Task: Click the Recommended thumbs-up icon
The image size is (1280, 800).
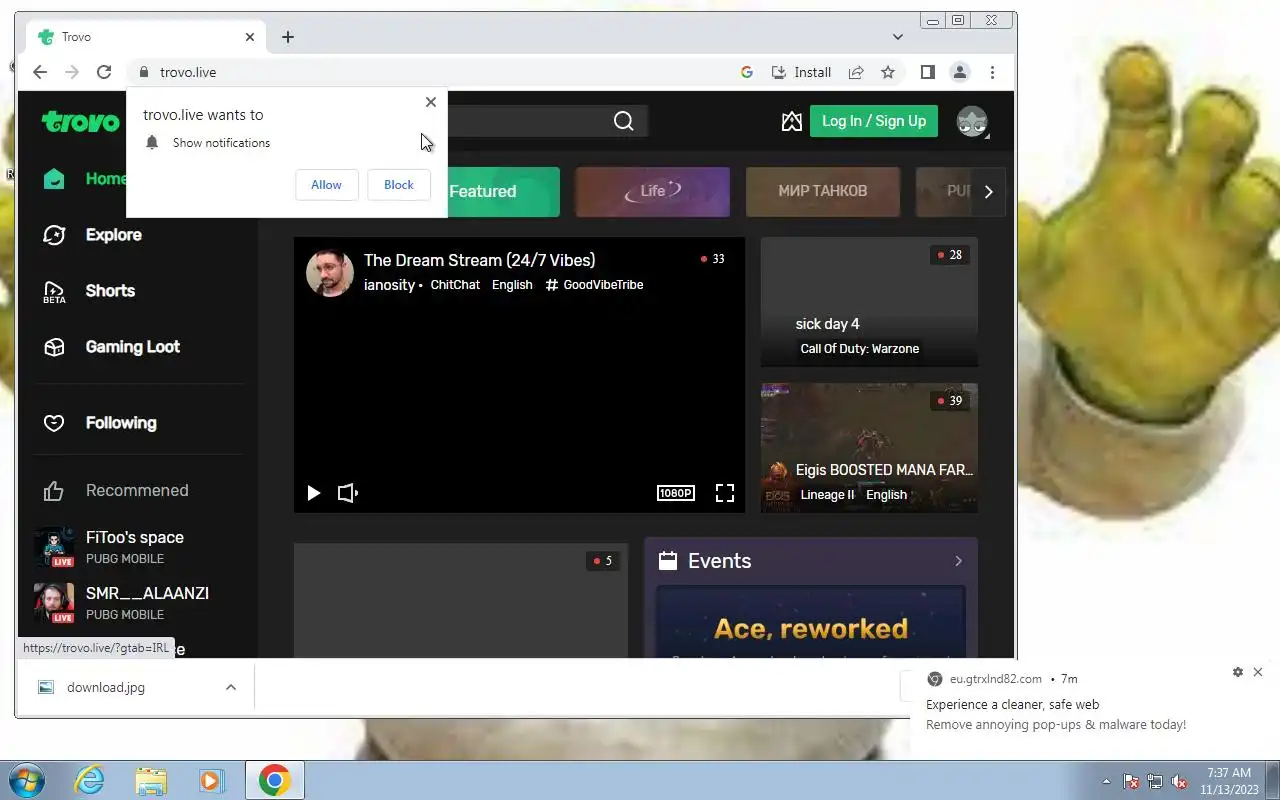Action: [54, 491]
